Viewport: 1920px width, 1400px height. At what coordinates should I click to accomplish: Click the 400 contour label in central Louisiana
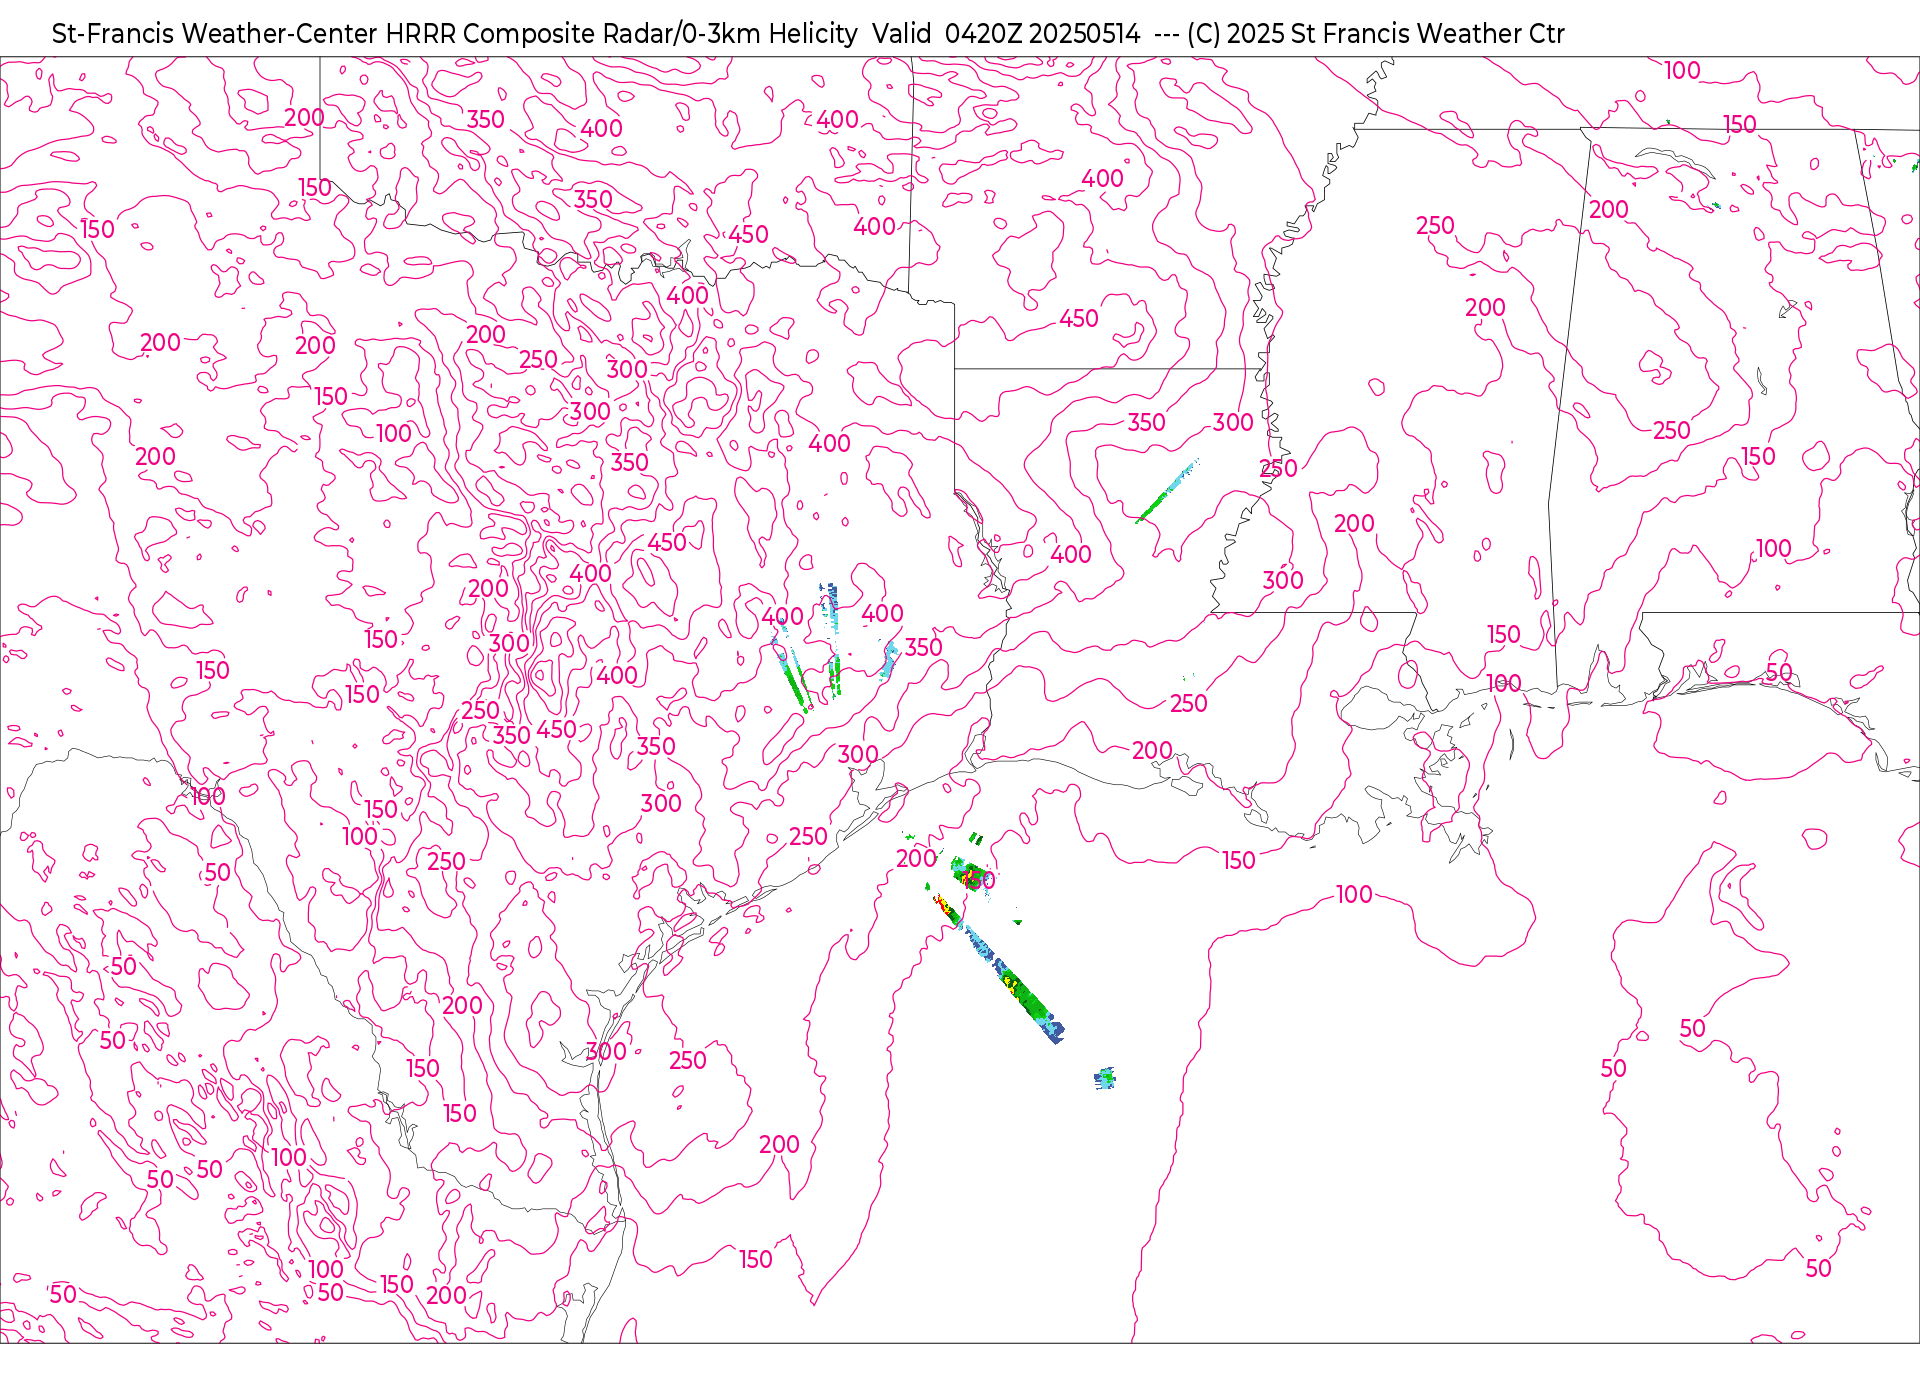point(1070,555)
